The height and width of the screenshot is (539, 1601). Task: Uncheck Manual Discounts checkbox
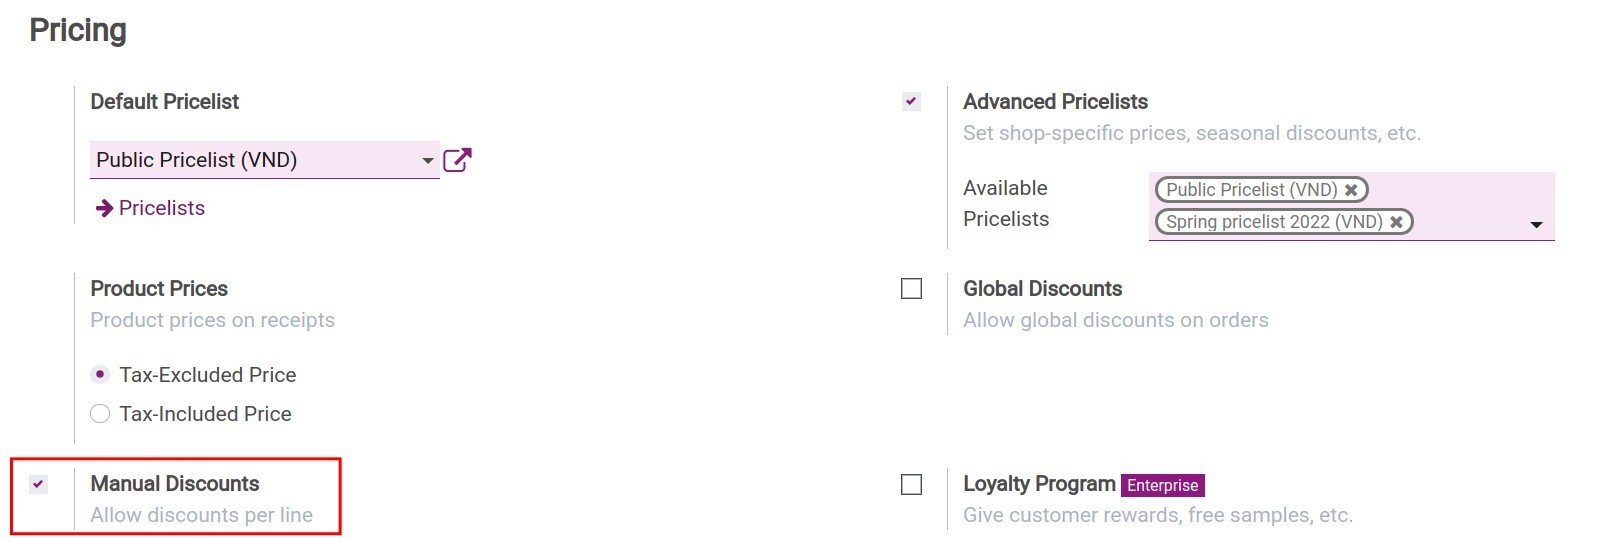(x=38, y=484)
